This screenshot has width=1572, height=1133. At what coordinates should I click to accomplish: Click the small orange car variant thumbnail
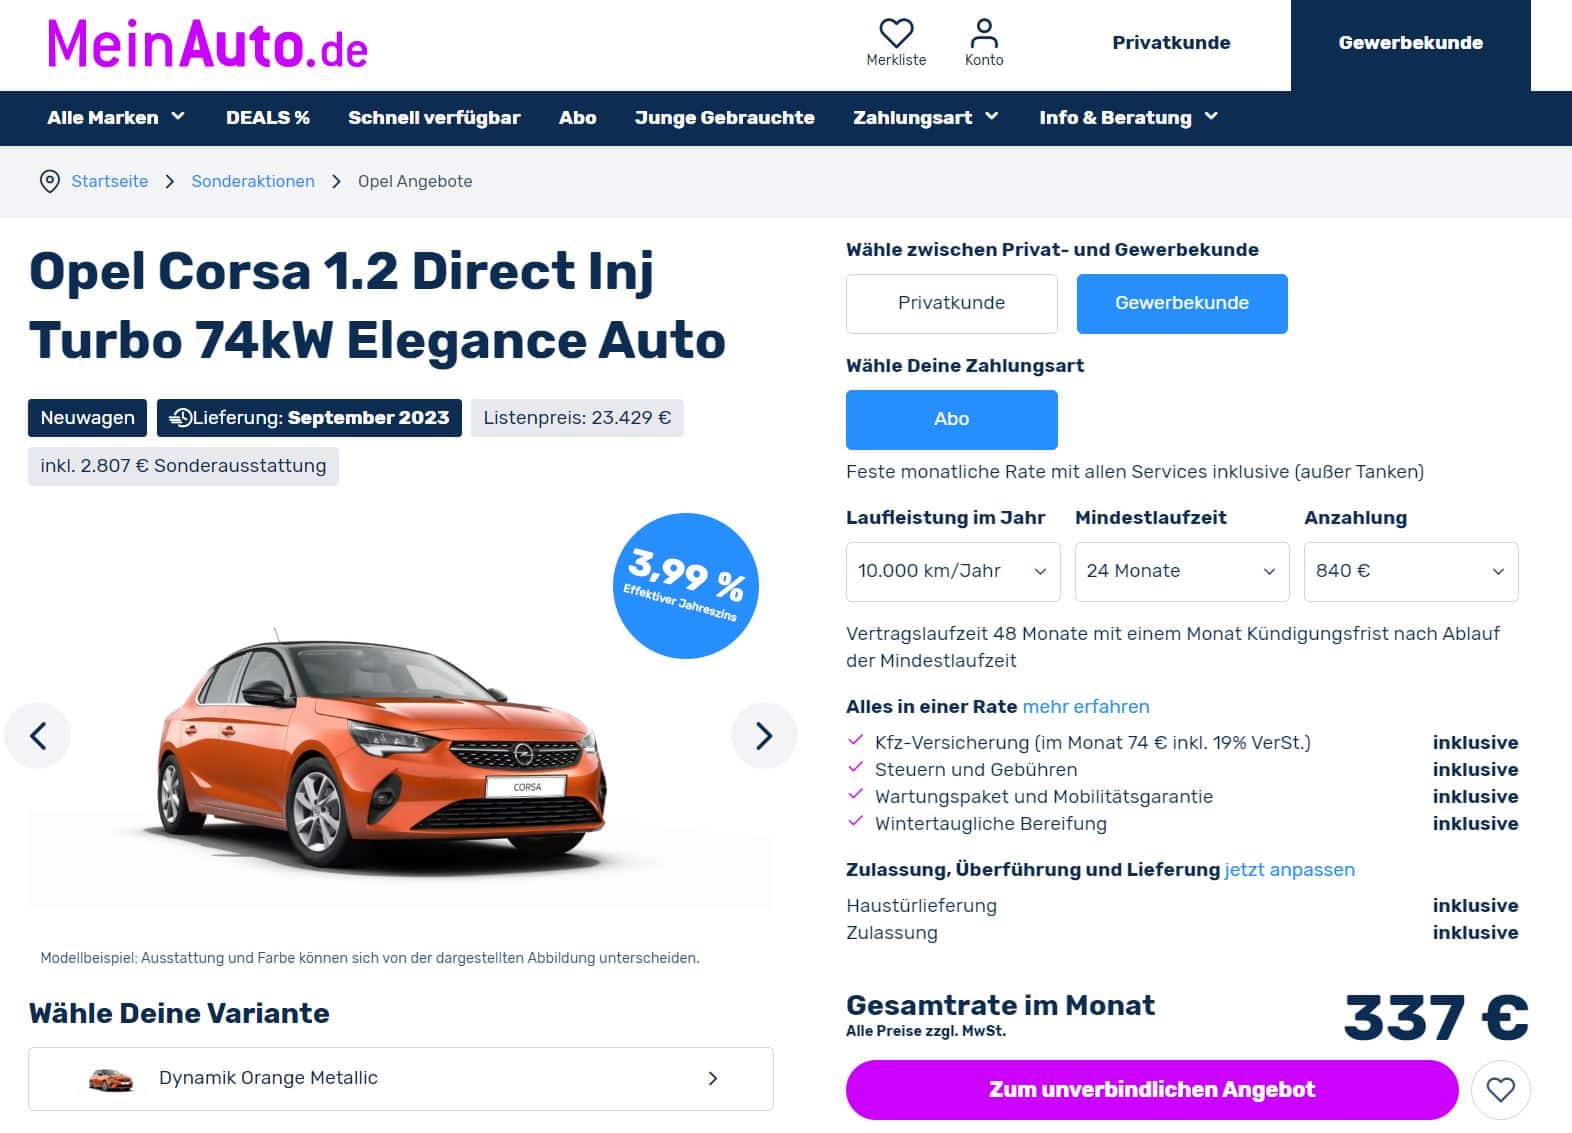111,1079
